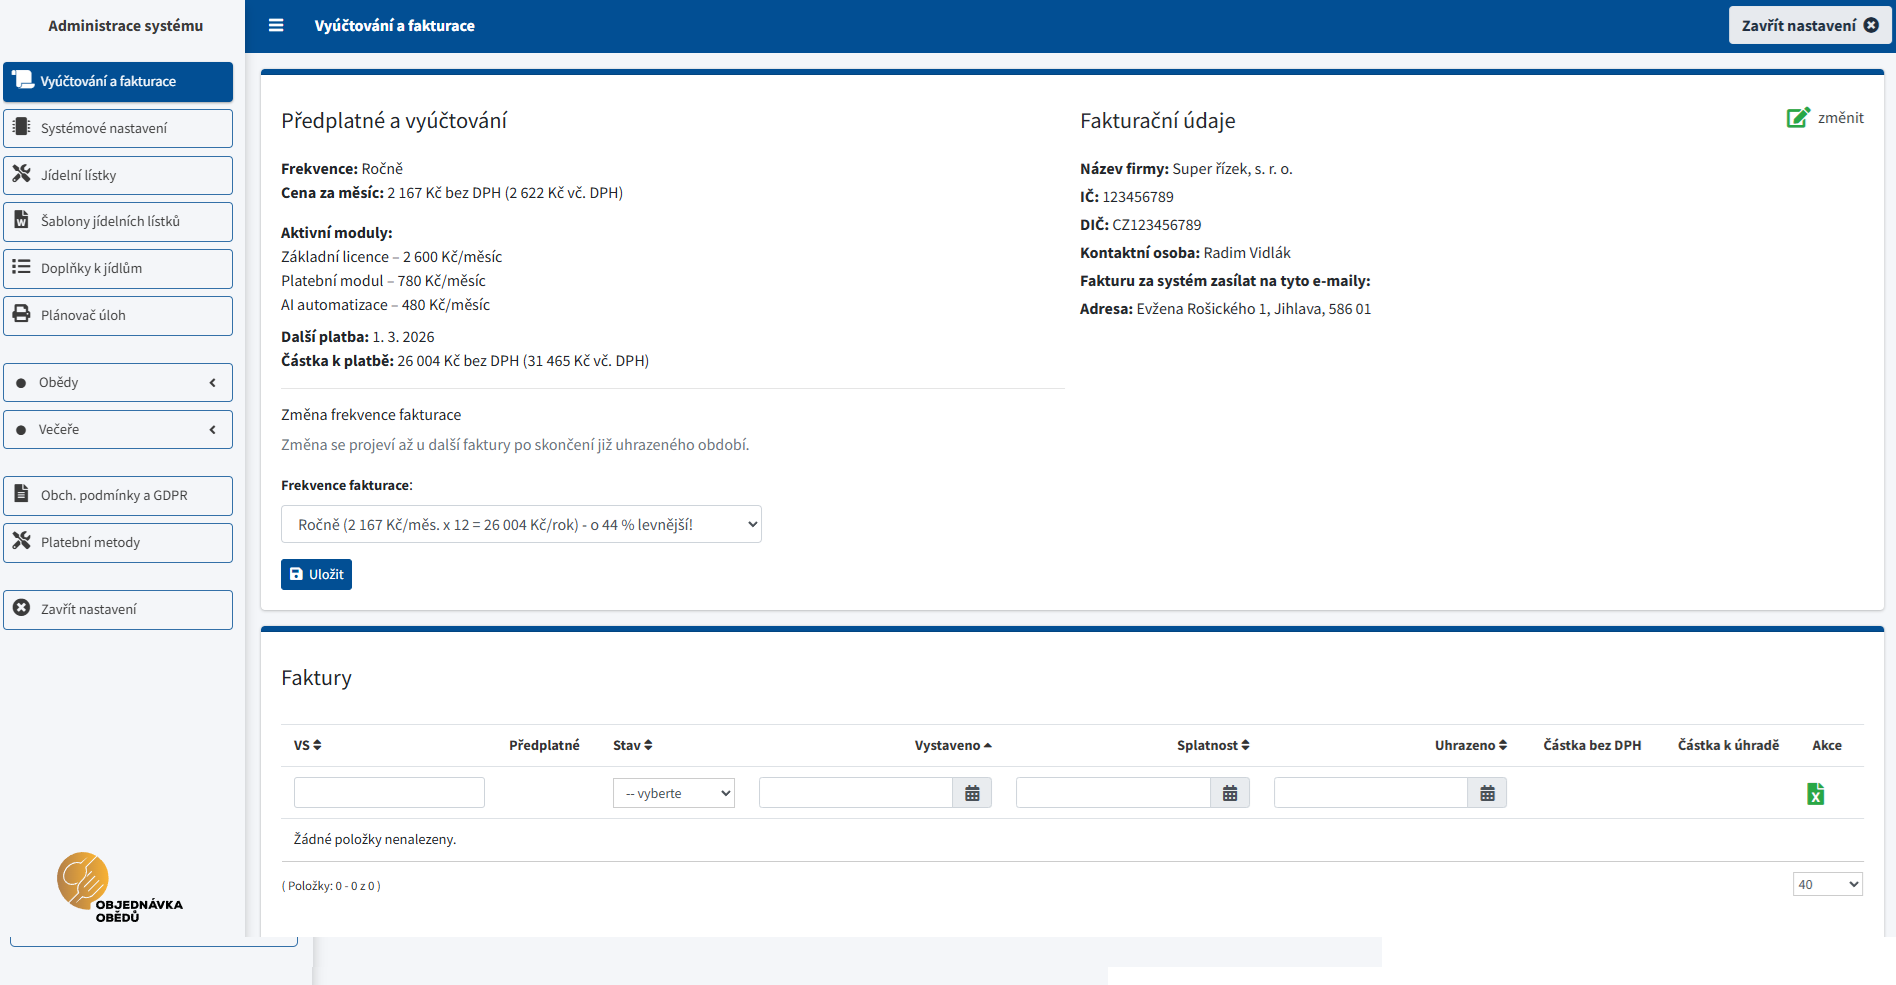Screen dimensions: 1896x985
Task: Open Platební metody in sidebar
Action: pyautogui.click(x=118, y=543)
